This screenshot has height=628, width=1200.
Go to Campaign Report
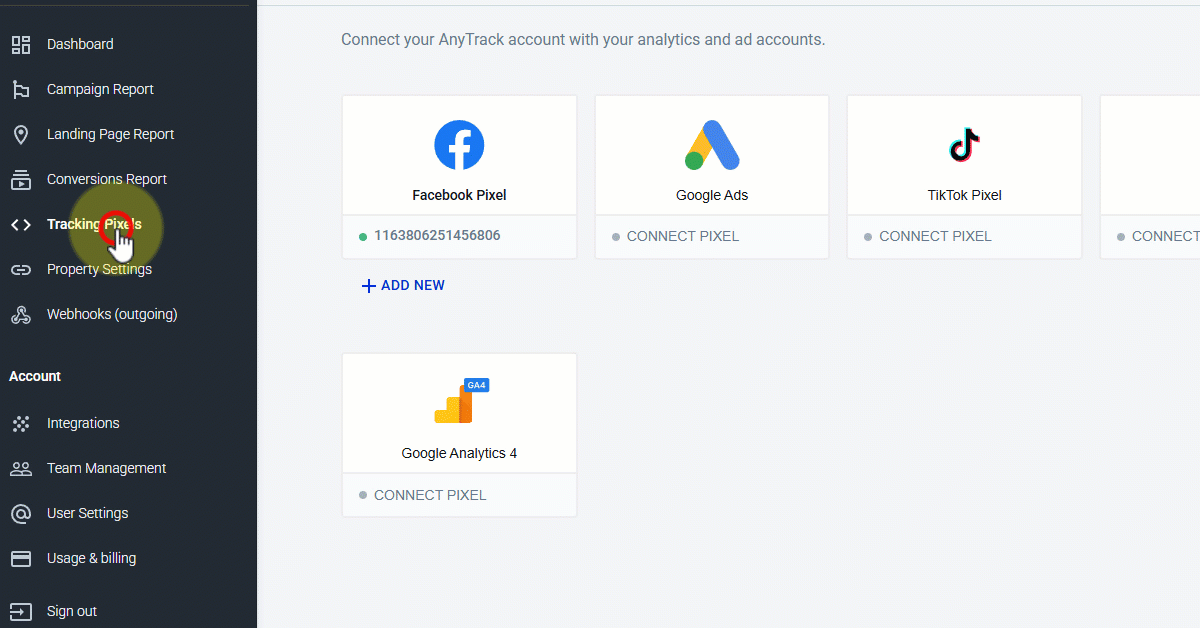click(100, 89)
